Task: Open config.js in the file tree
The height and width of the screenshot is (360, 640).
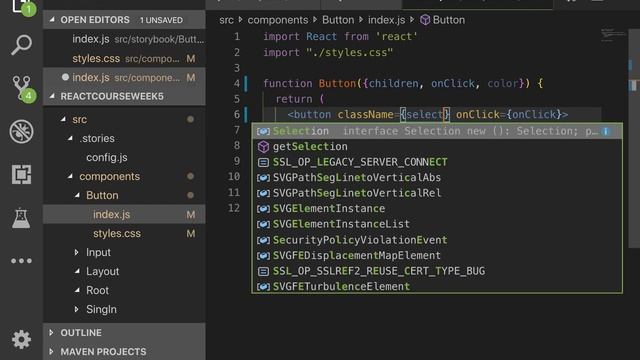Action: click(x=124, y=157)
